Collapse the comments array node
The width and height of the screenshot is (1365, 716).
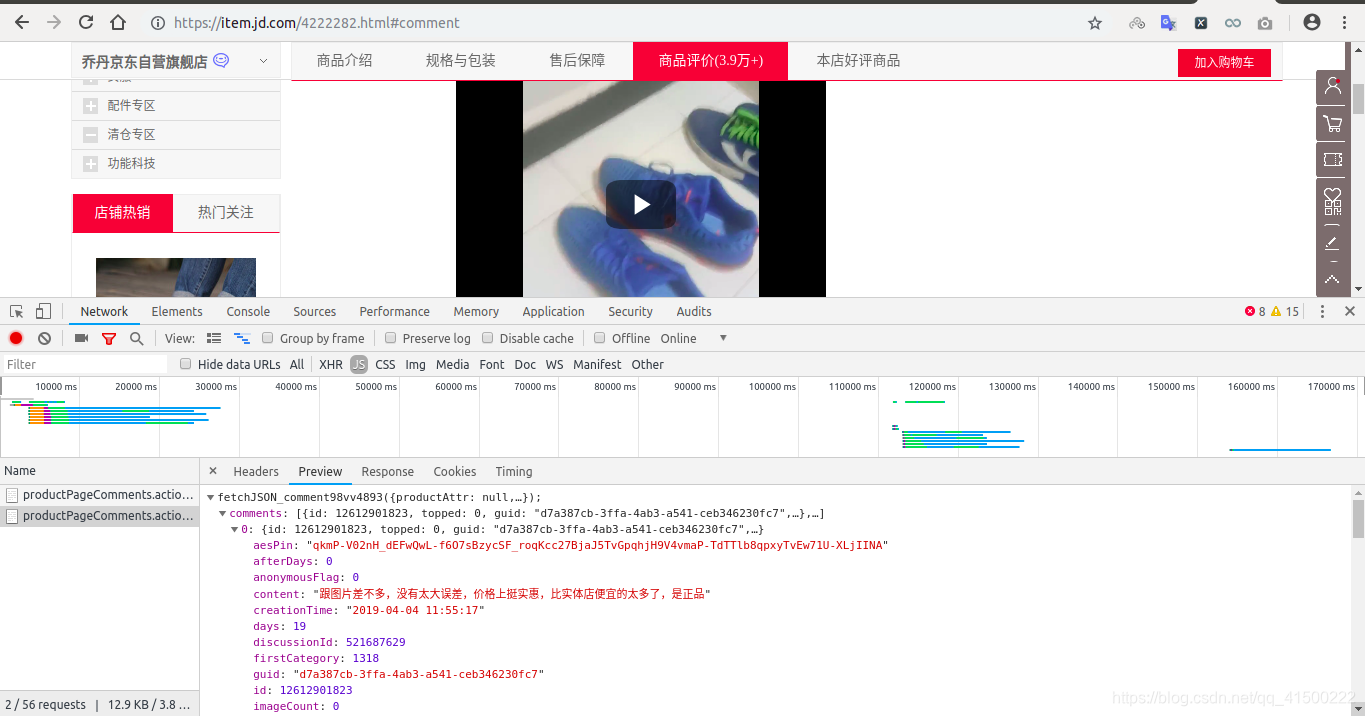(223, 513)
